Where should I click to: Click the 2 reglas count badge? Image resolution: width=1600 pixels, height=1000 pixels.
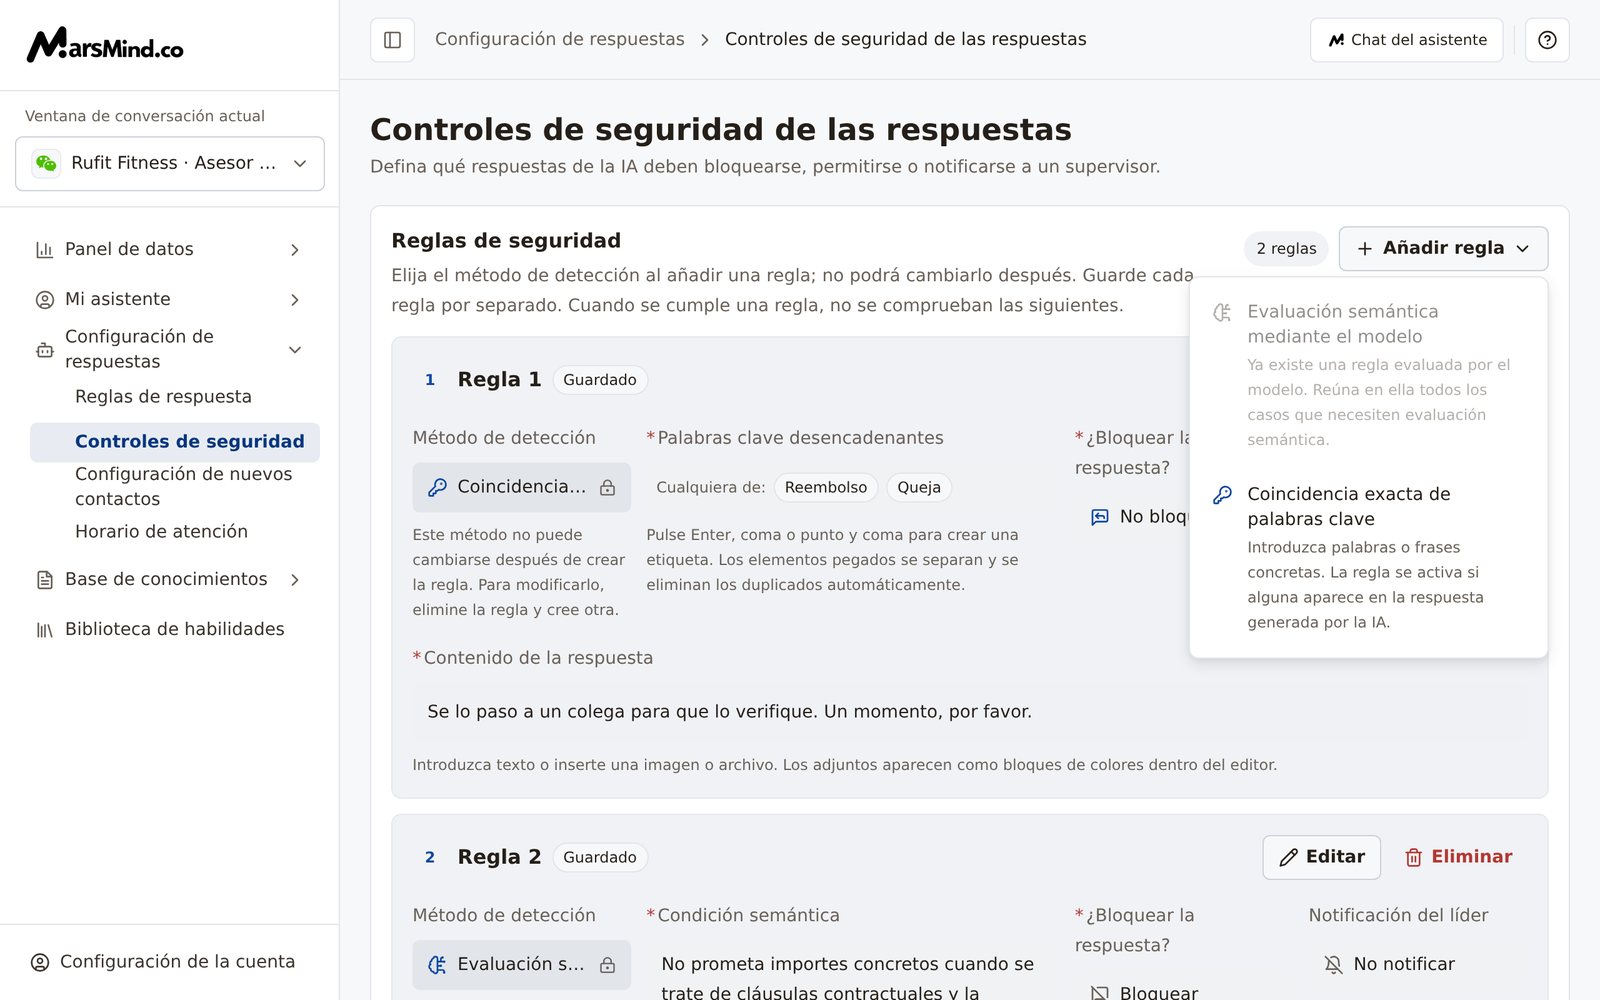click(1286, 248)
